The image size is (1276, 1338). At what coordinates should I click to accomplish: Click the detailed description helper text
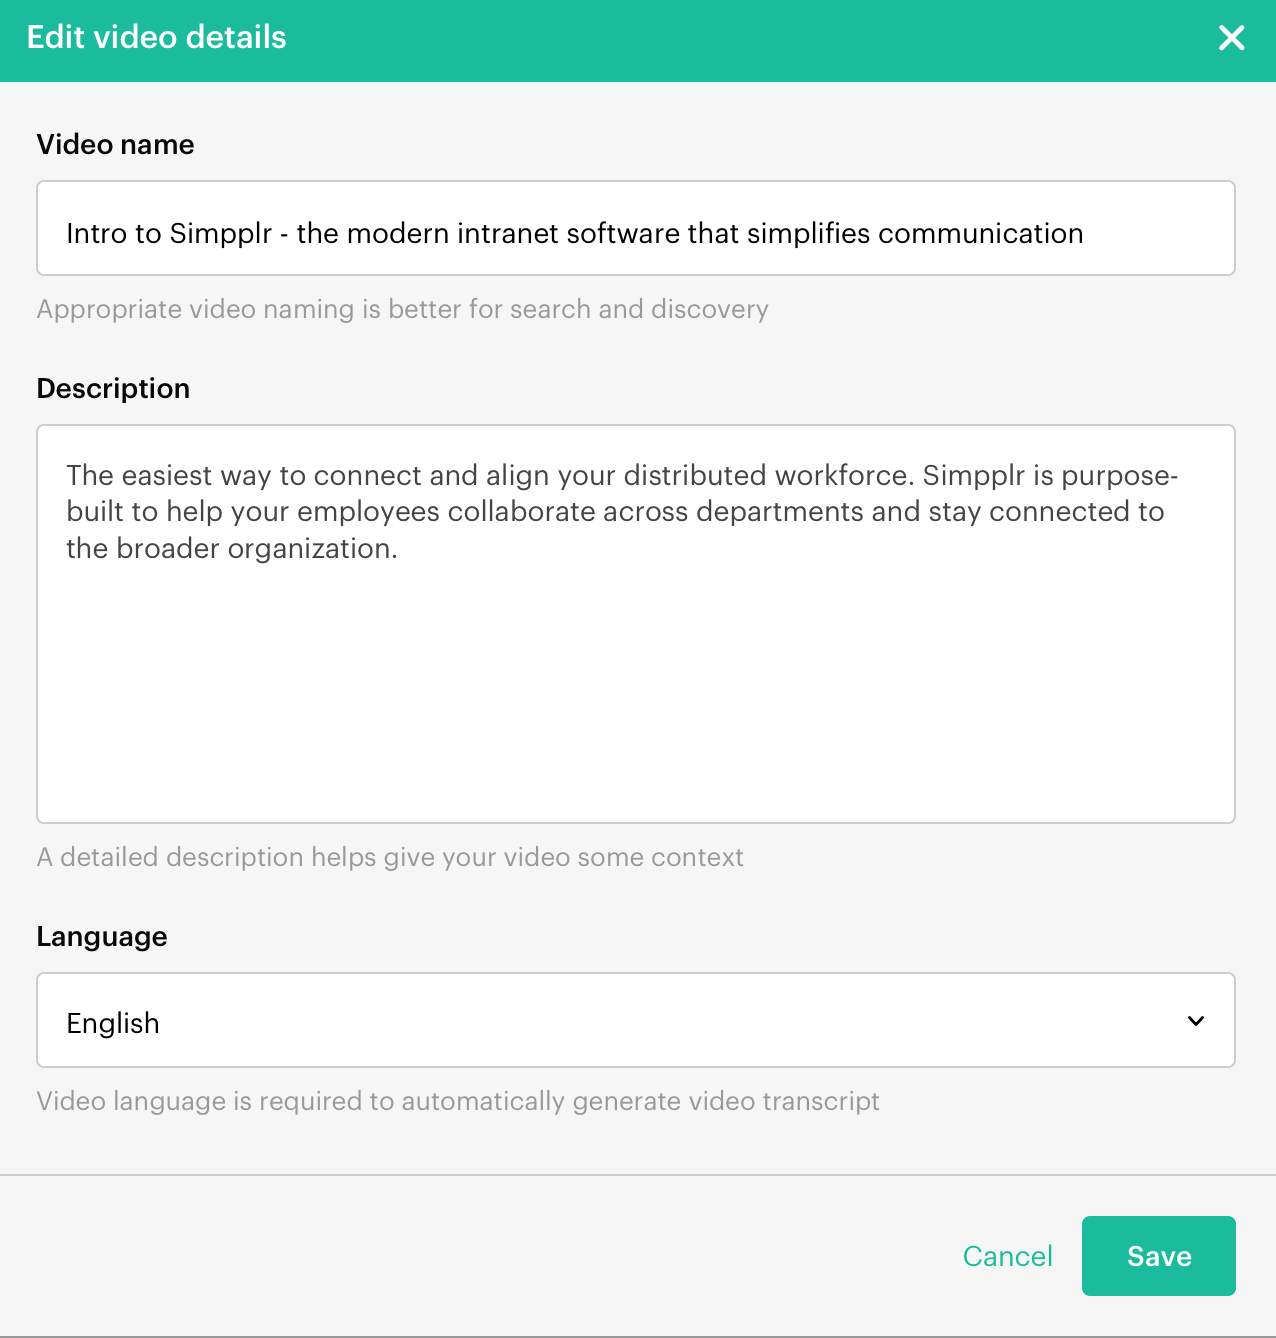(x=390, y=857)
